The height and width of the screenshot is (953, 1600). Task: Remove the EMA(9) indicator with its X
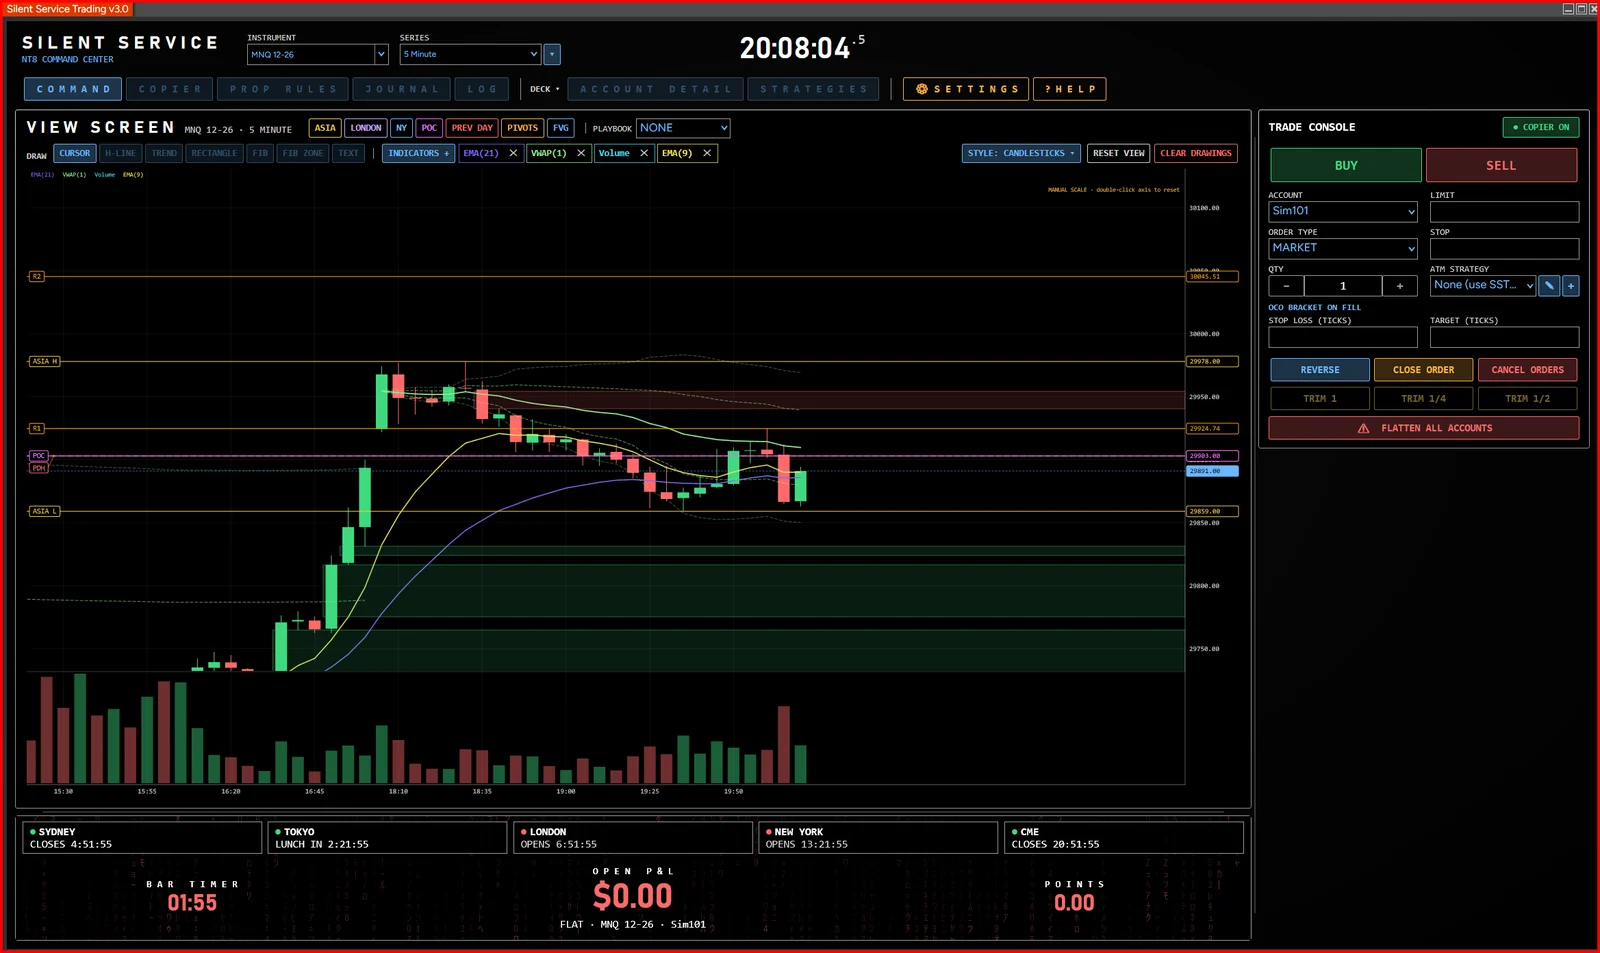[x=707, y=153]
